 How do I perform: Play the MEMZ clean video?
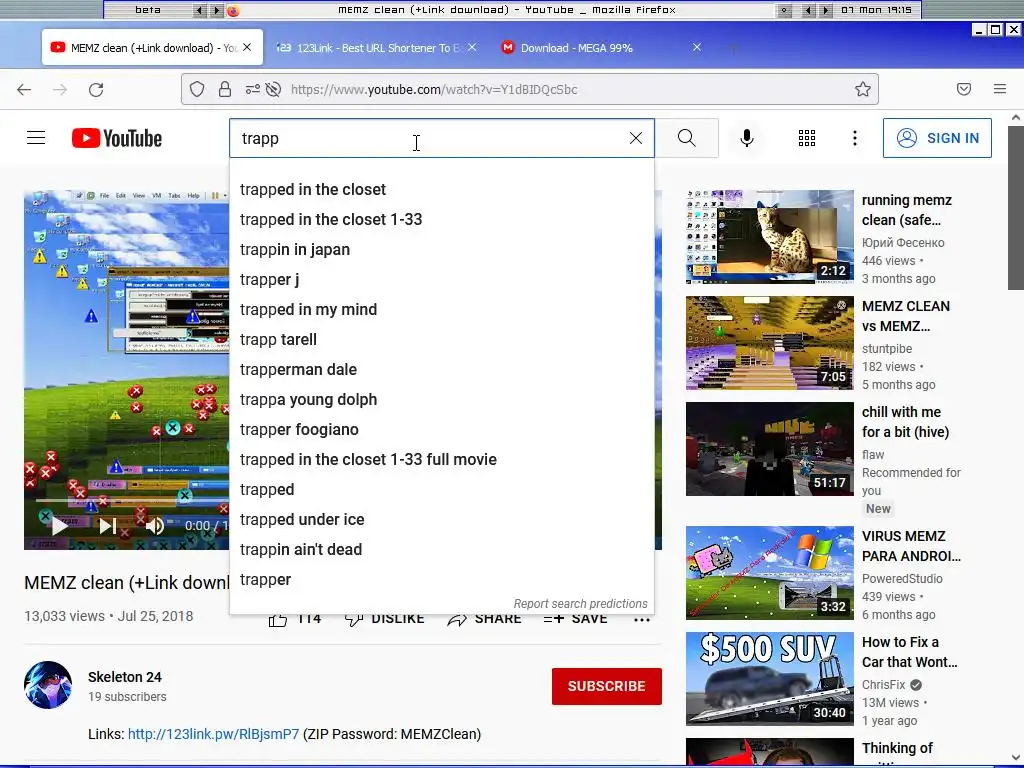[59, 526]
